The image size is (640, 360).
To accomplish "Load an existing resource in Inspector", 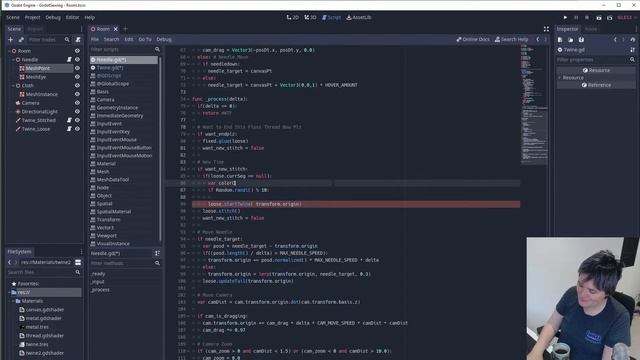I will point(571,40).
